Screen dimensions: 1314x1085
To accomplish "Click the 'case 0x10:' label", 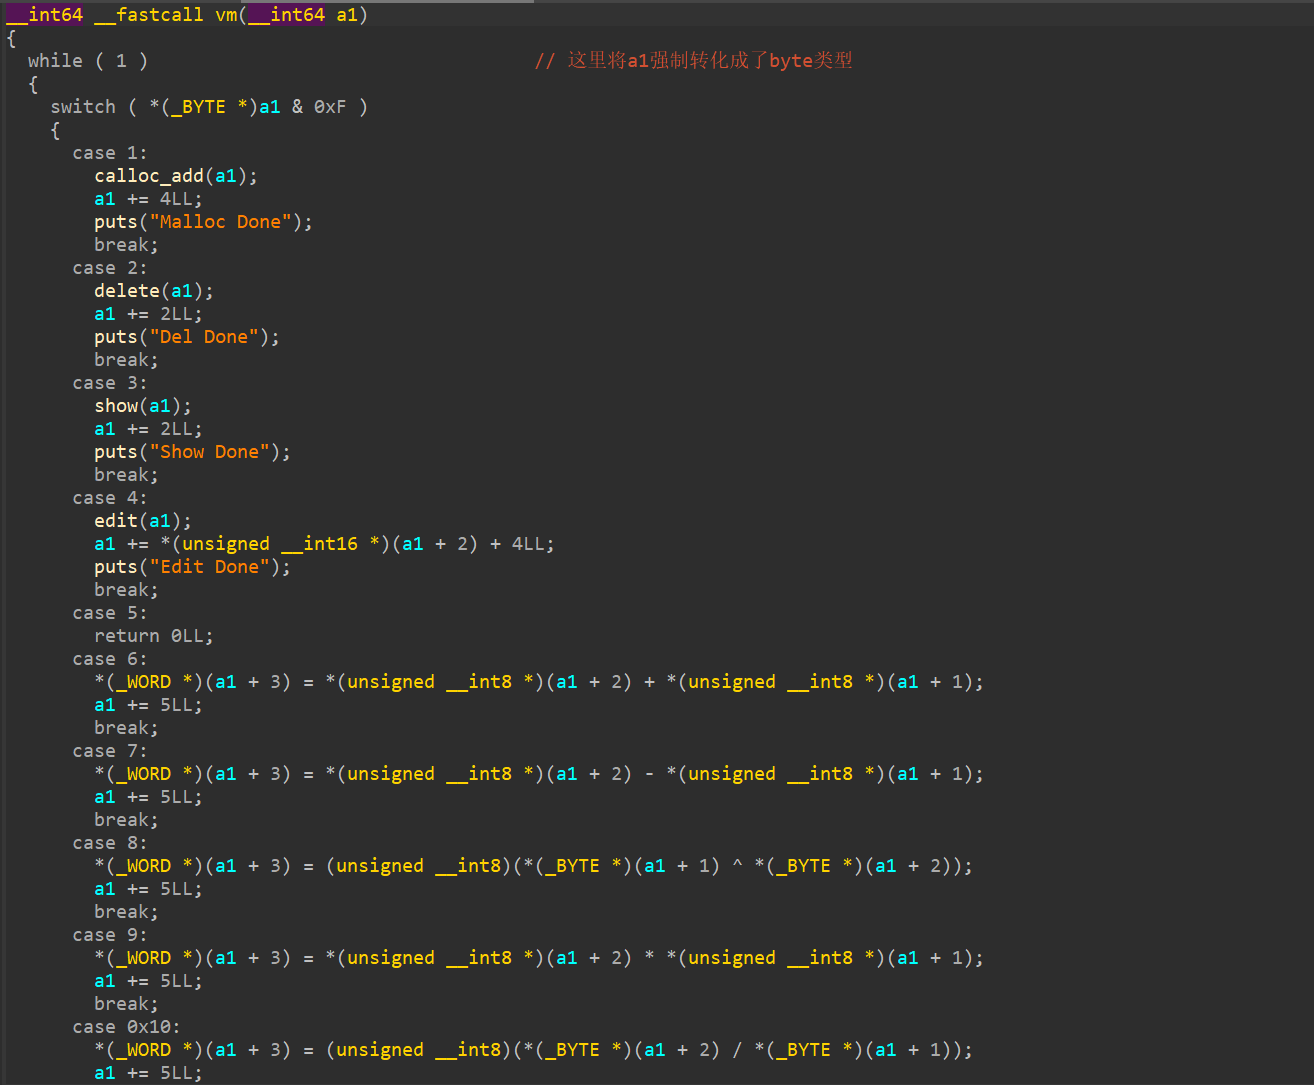I will [127, 1027].
